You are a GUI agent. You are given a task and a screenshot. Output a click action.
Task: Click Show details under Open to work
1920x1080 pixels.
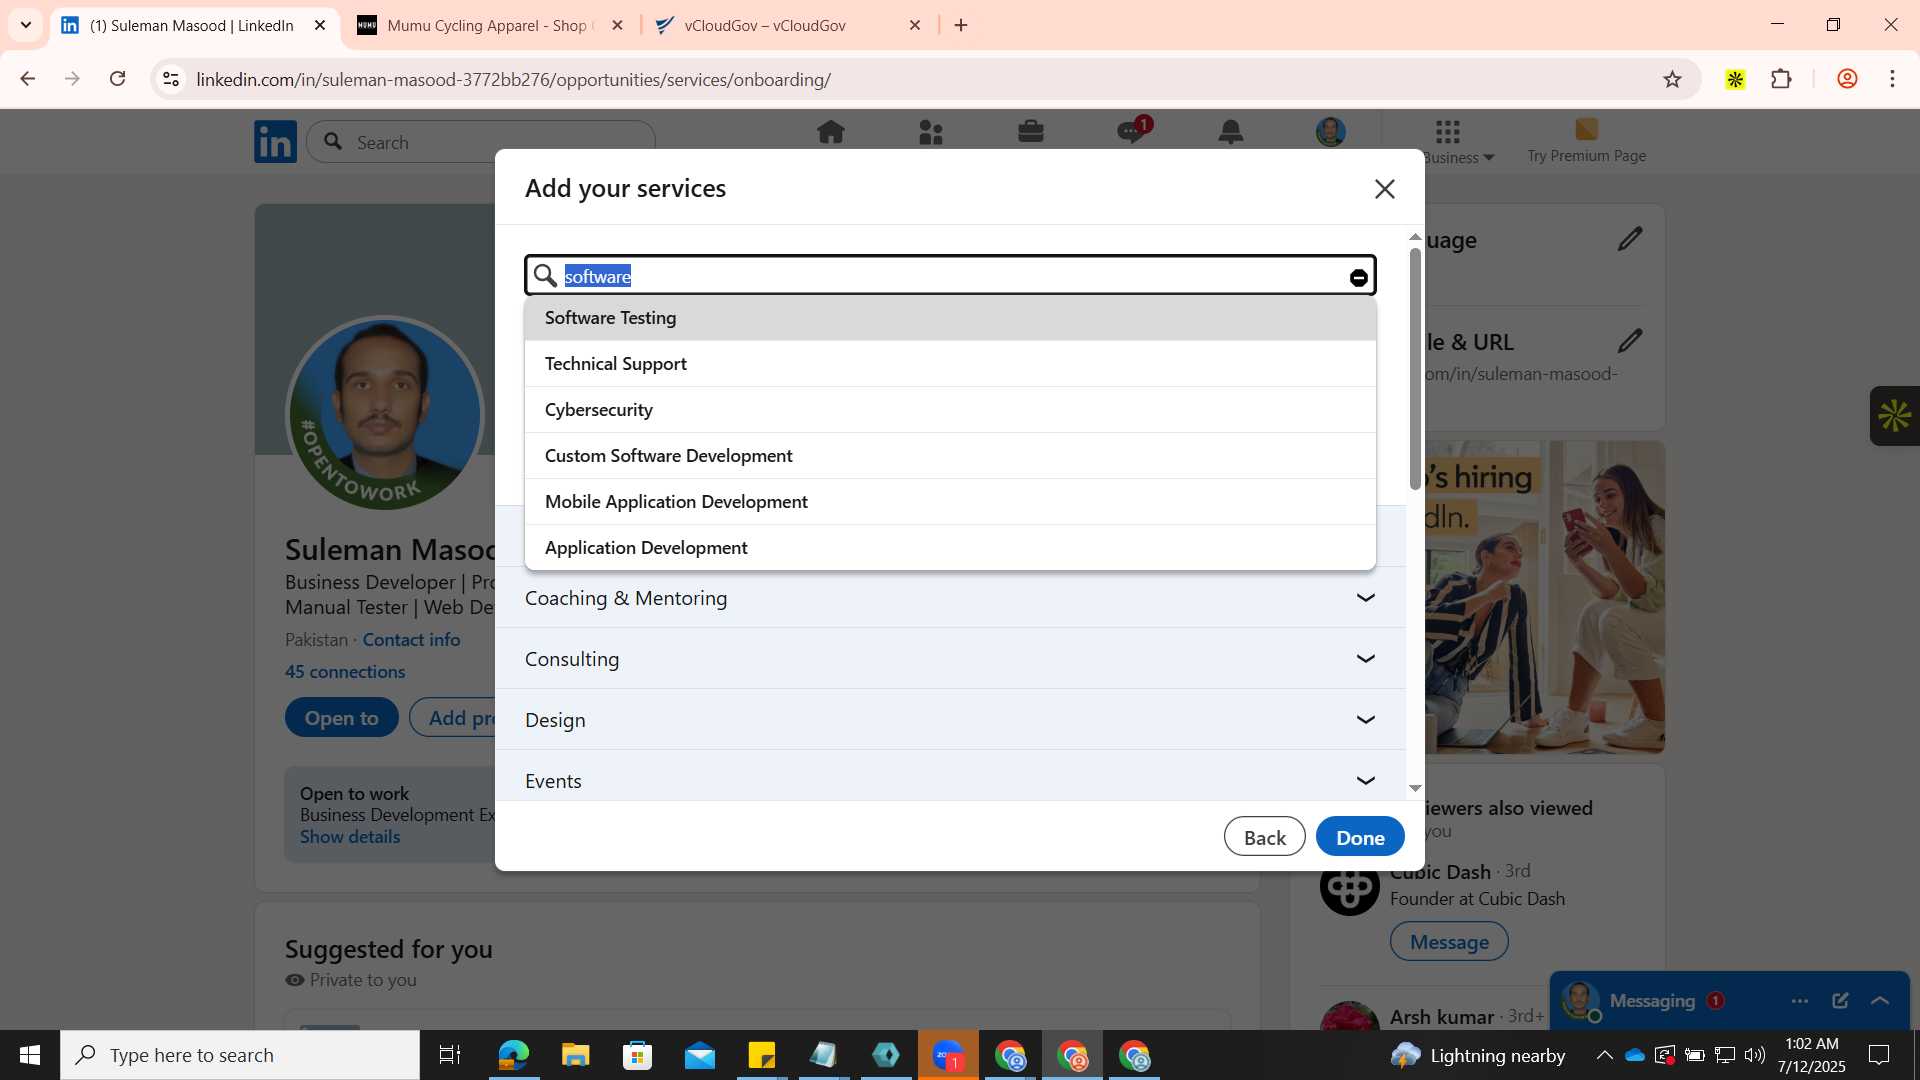pyautogui.click(x=350, y=837)
